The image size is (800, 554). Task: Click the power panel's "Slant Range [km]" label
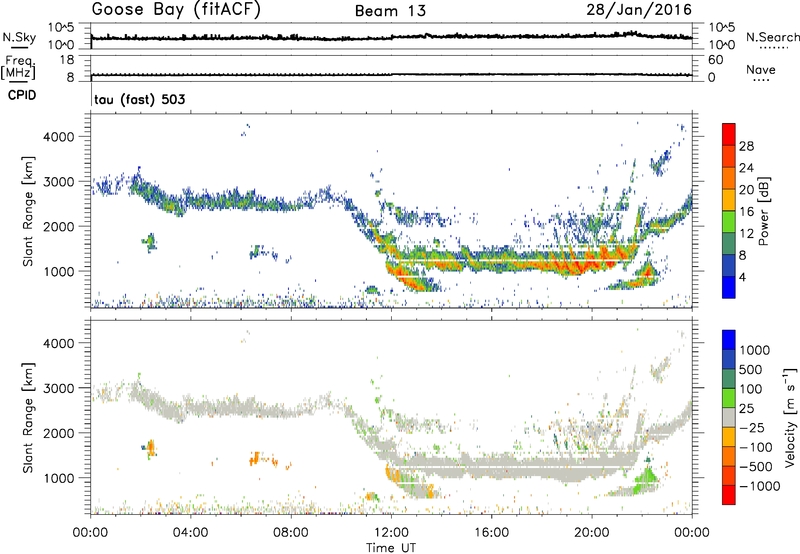point(28,211)
